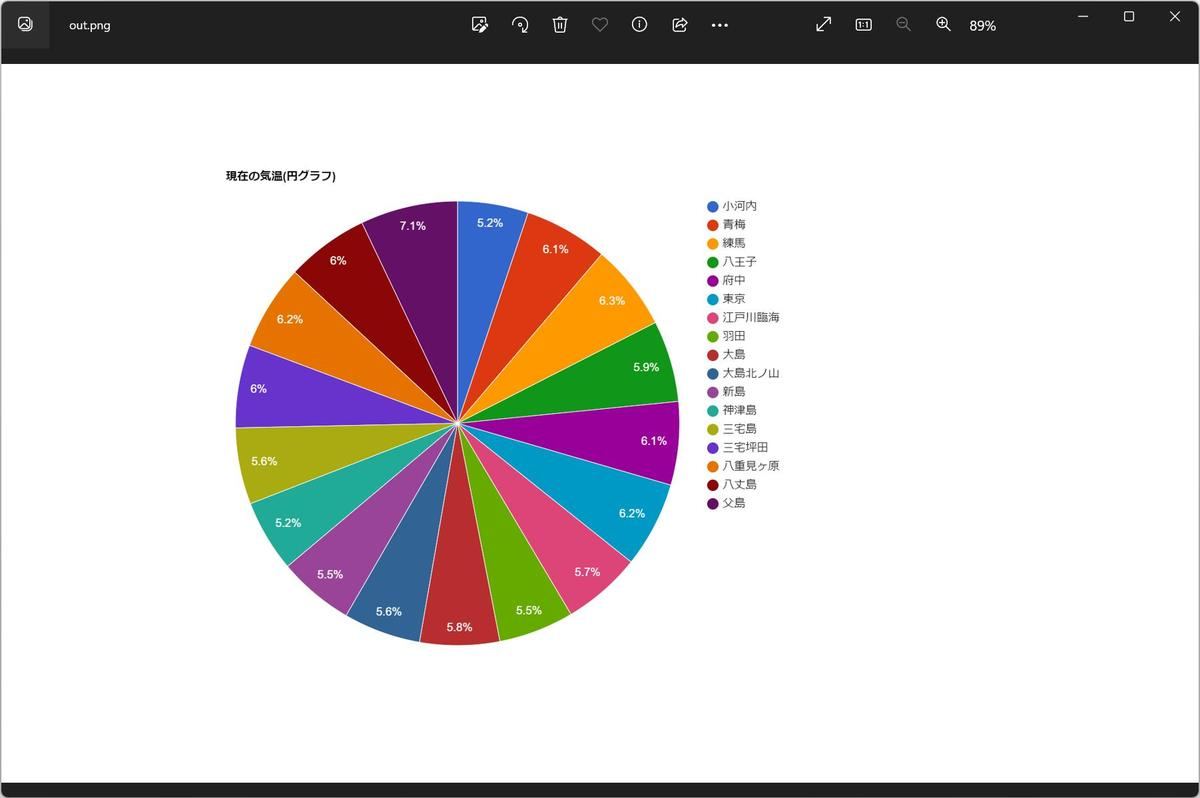
Task: Click the 大島北ノ山 legend label
Action: (751, 373)
